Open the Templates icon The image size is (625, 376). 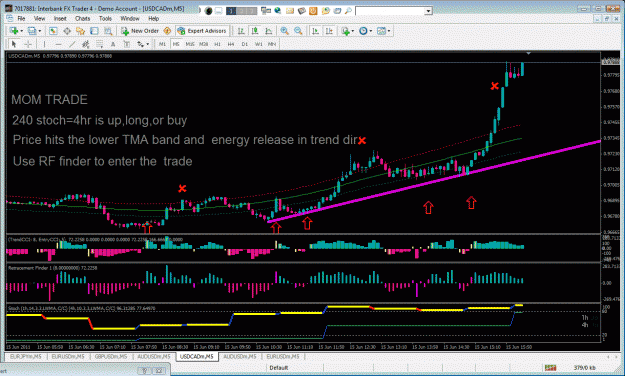(381, 31)
